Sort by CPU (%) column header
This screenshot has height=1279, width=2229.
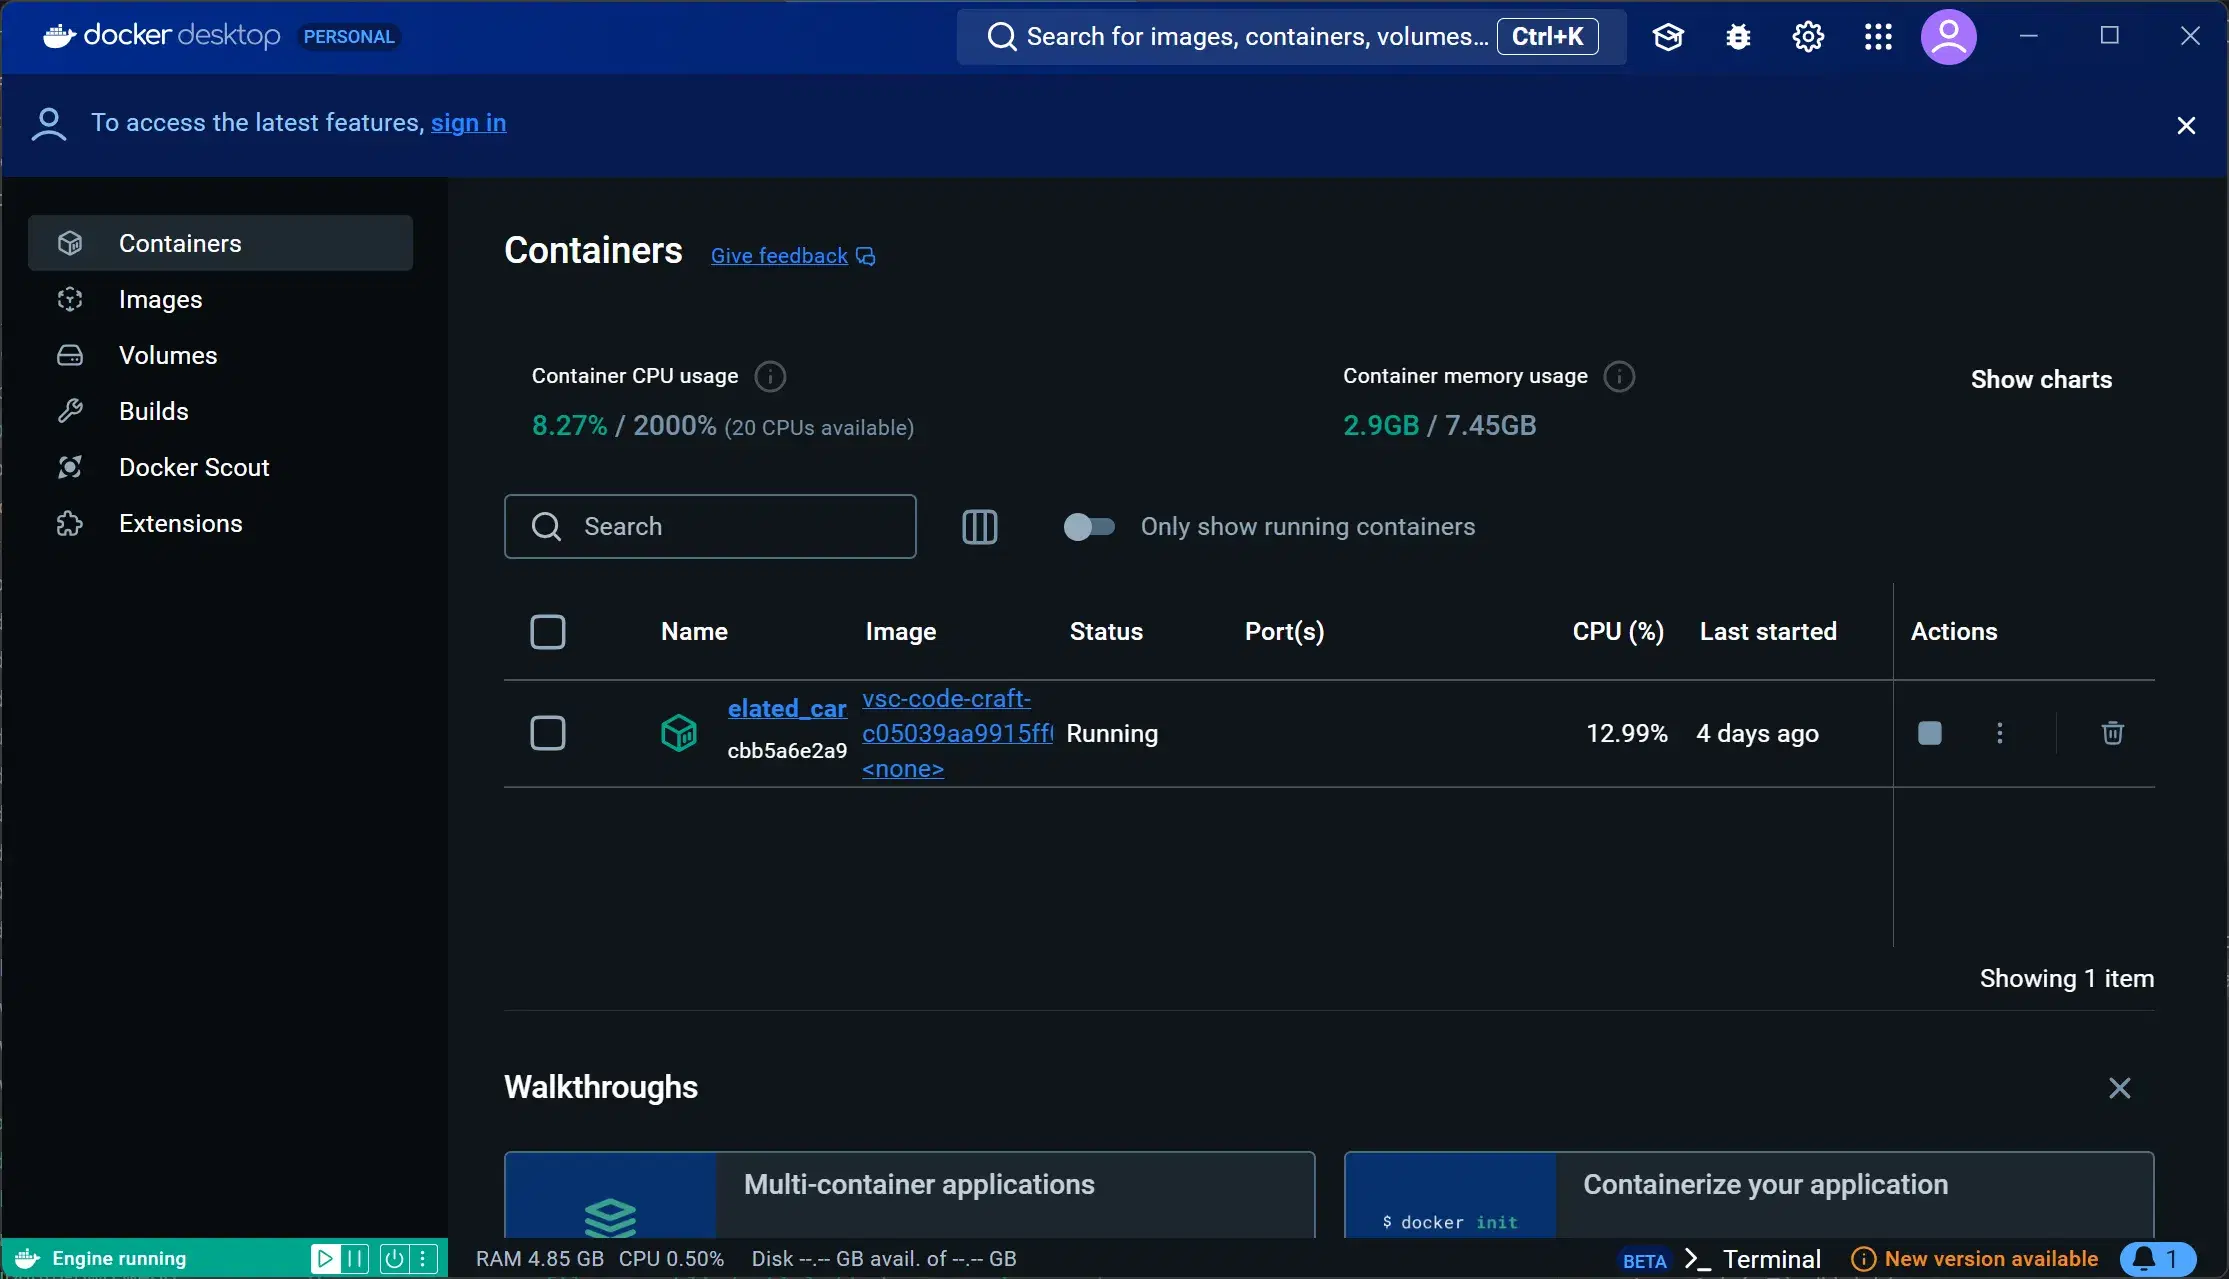(1618, 632)
